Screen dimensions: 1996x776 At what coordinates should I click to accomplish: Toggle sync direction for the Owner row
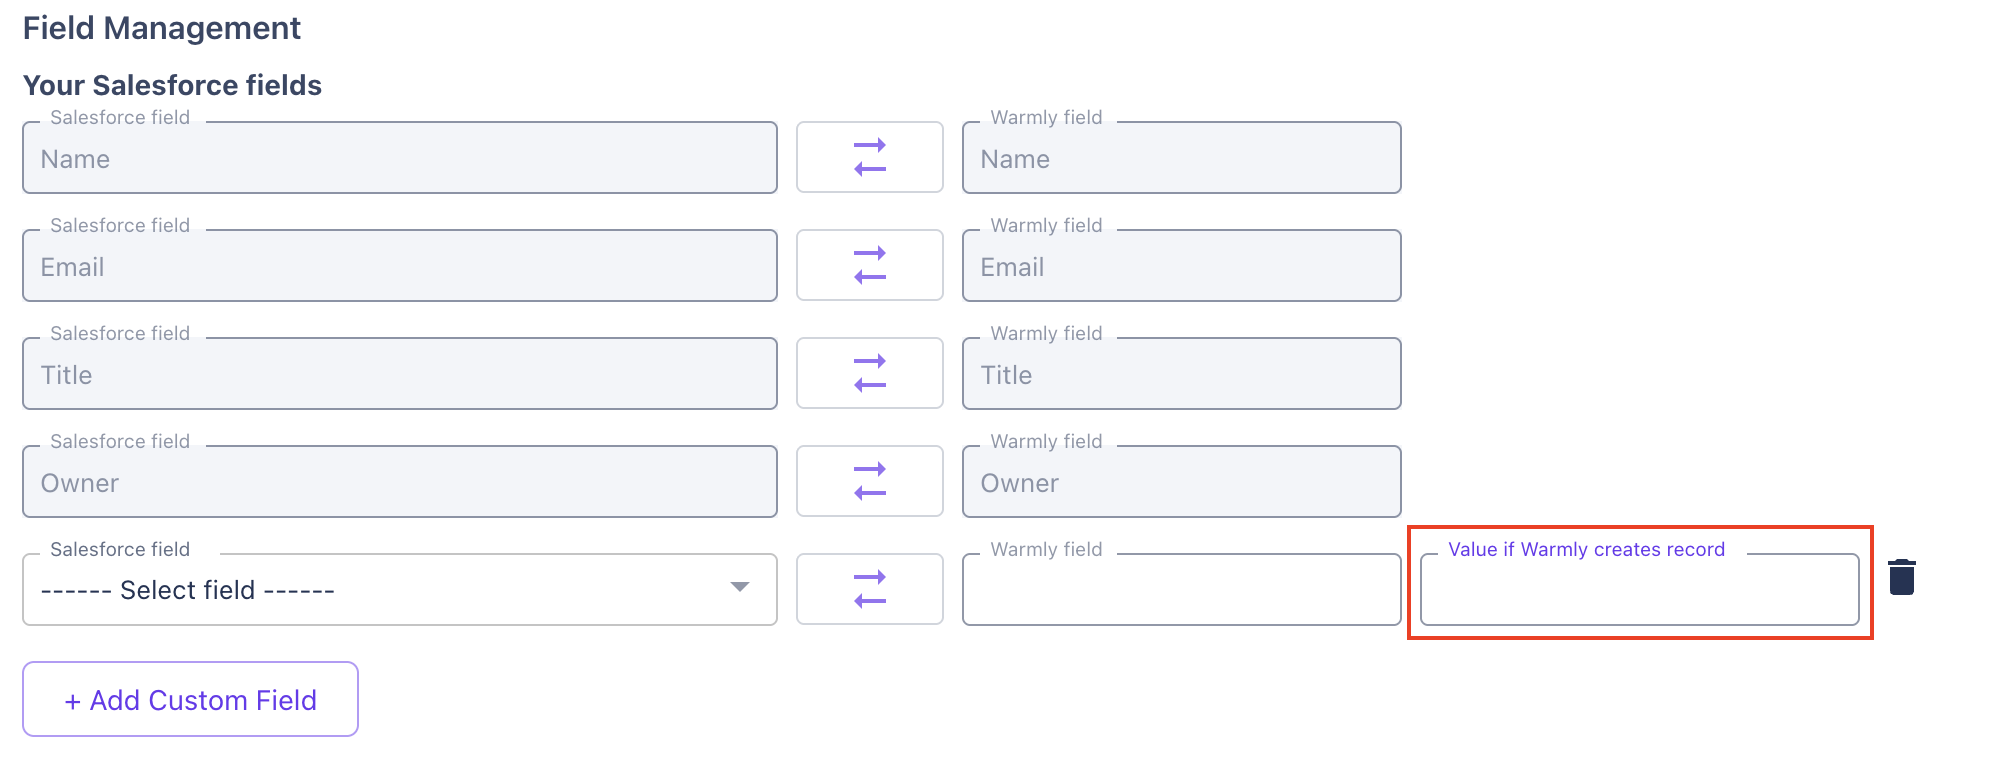(869, 481)
